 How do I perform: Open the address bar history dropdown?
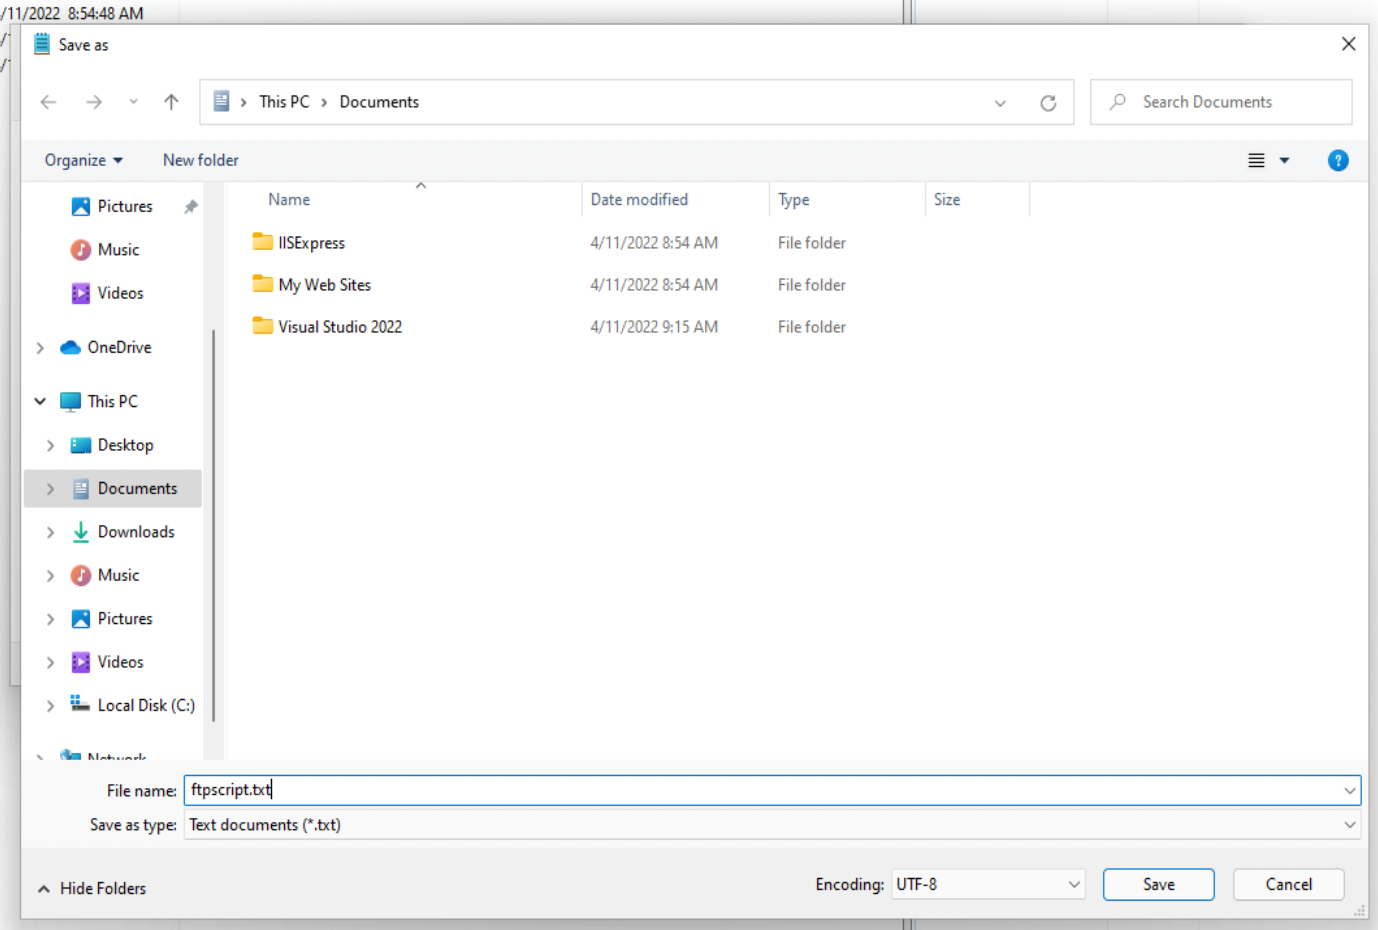(1000, 103)
